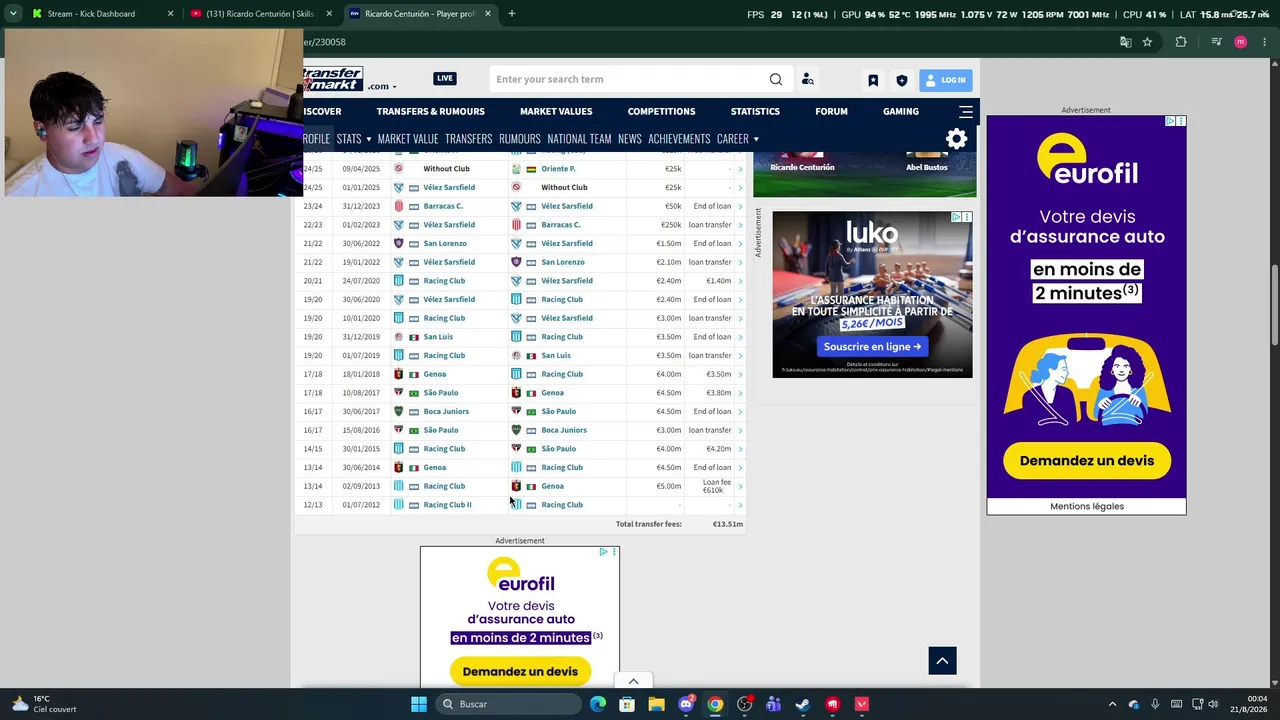Image resolution: width=1280 pixels, height=720 pixels.
Task: Open the Transfermarkt watchlist bookmark icon
Action: [873, 80]
